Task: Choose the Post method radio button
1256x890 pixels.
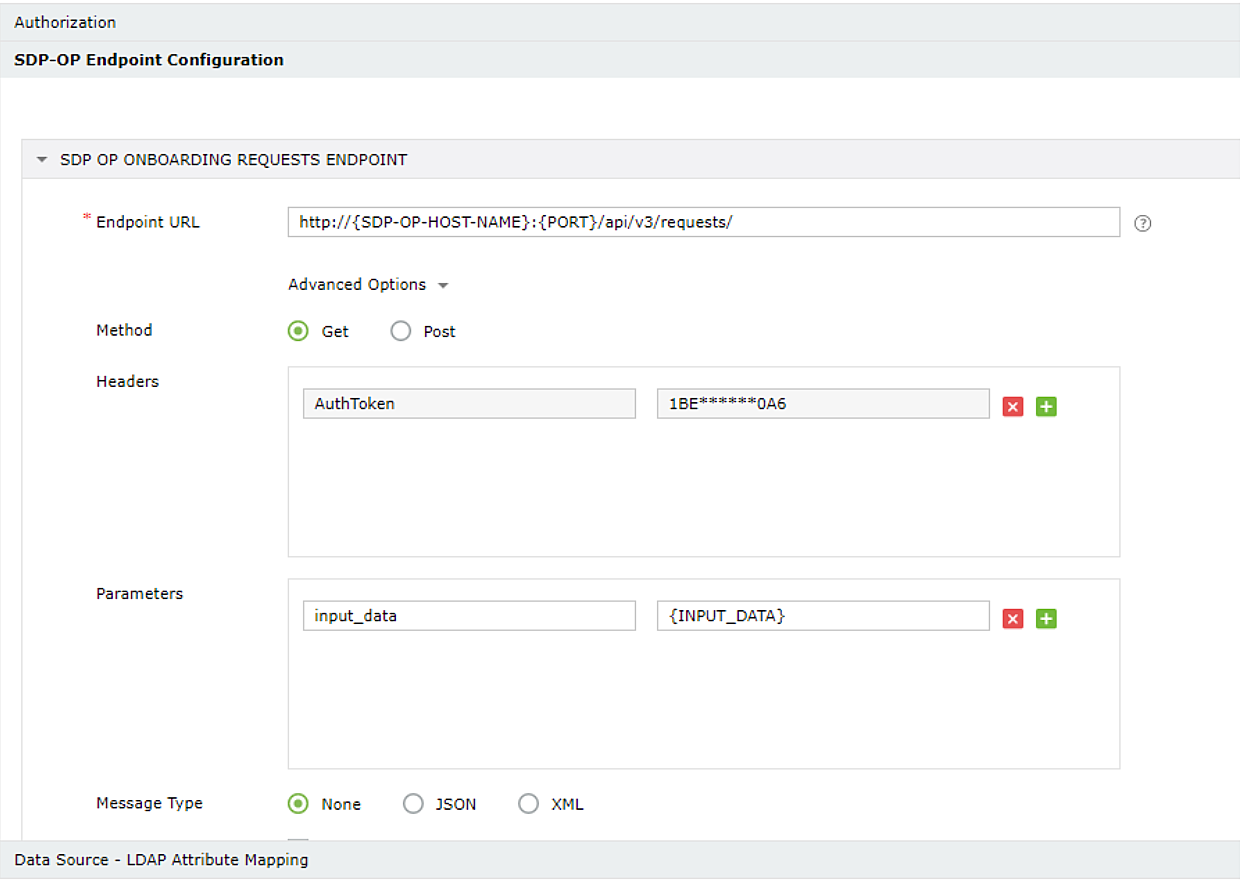Action: pyautogui.click(x=401, y=332)
